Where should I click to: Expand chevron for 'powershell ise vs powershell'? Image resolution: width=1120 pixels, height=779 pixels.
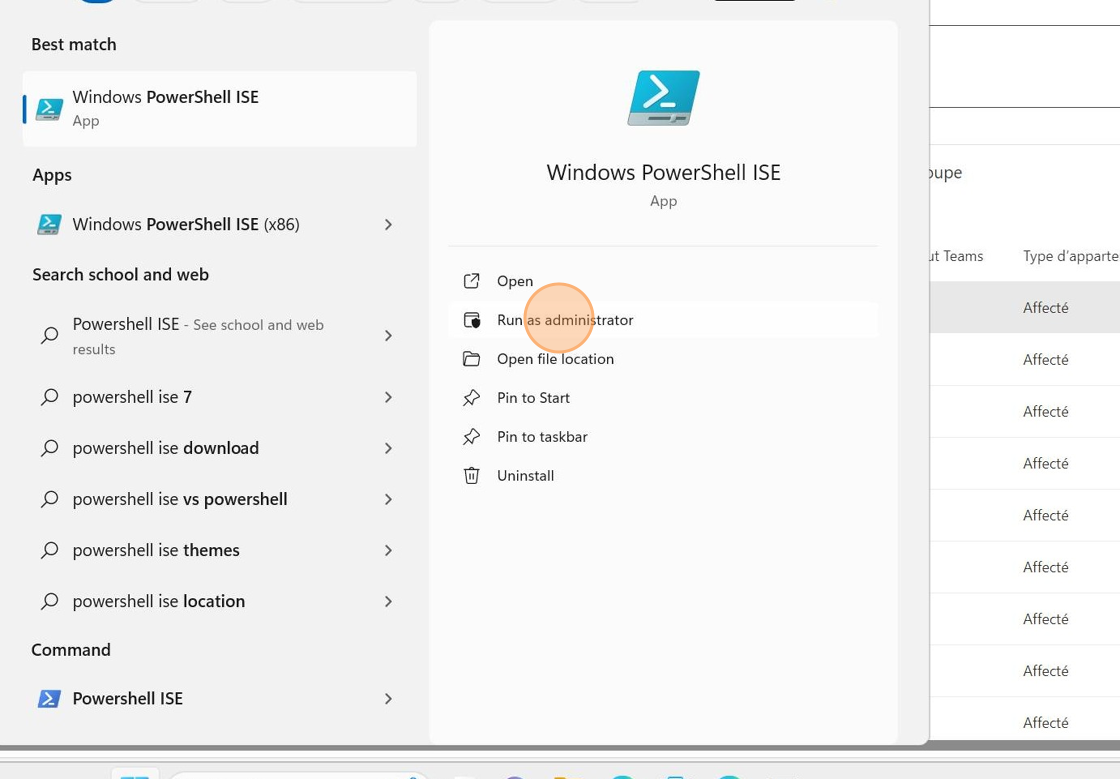388,499
